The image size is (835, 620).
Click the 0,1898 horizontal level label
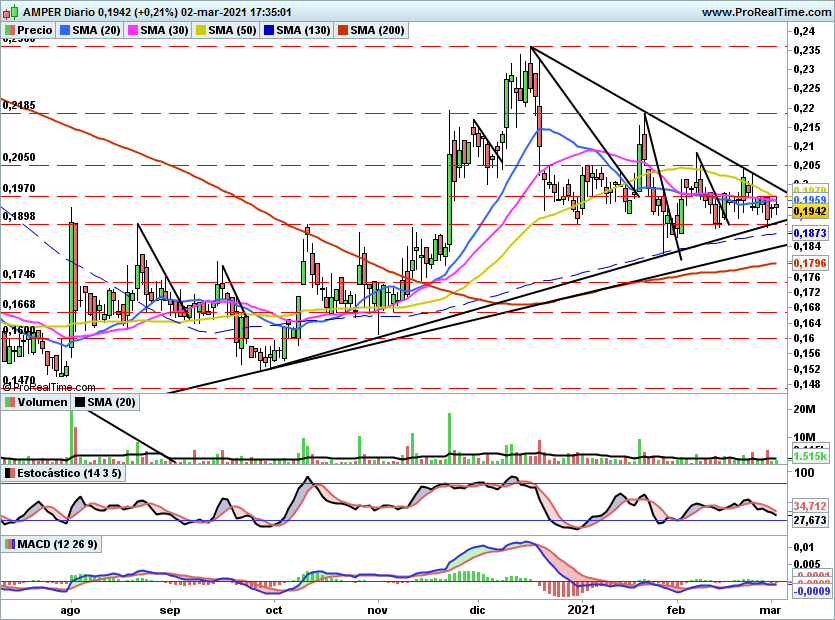point(19,216)
